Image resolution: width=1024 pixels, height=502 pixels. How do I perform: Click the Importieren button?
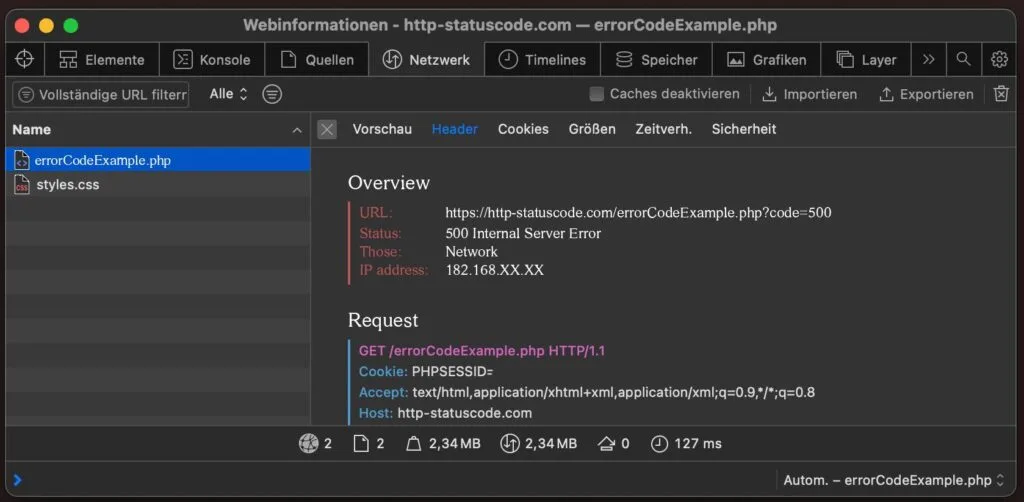(x=809, y=94)
